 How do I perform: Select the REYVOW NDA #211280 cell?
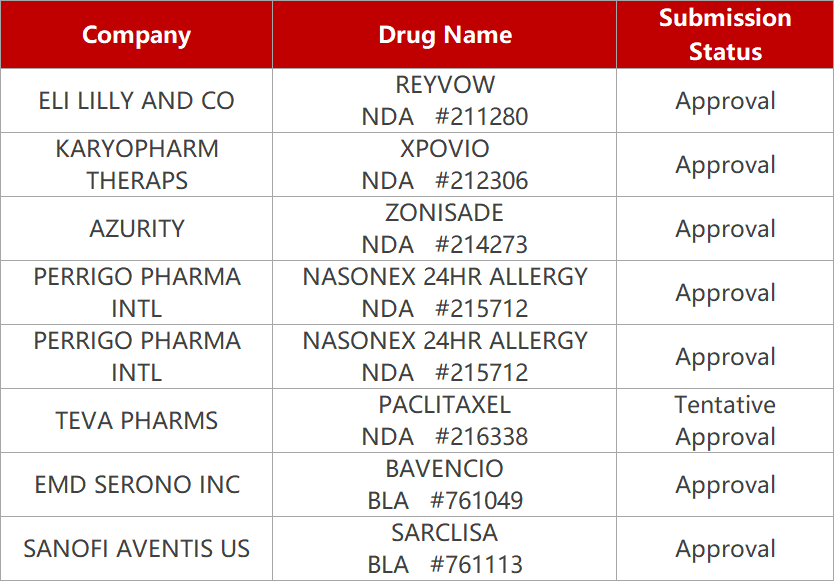(x=444, y=101)
